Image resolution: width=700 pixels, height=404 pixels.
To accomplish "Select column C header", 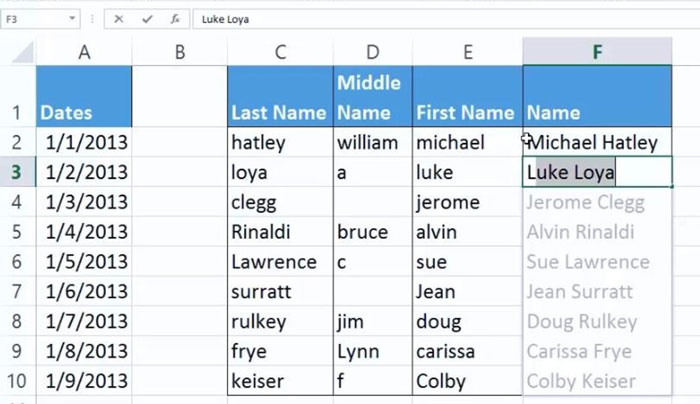I will coord(280,52).
